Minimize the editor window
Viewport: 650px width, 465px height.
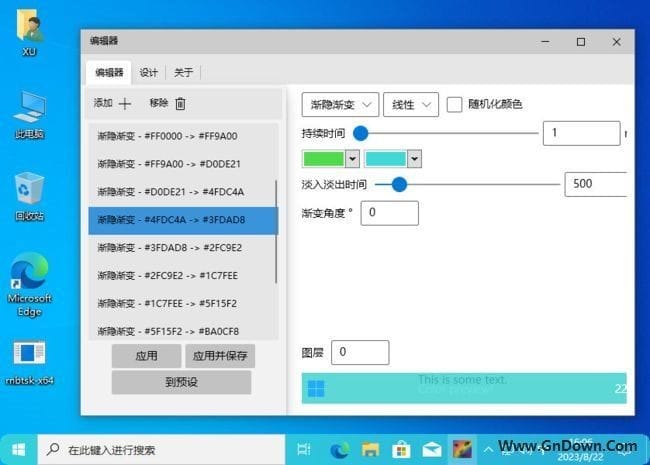[x=546, y=42]
